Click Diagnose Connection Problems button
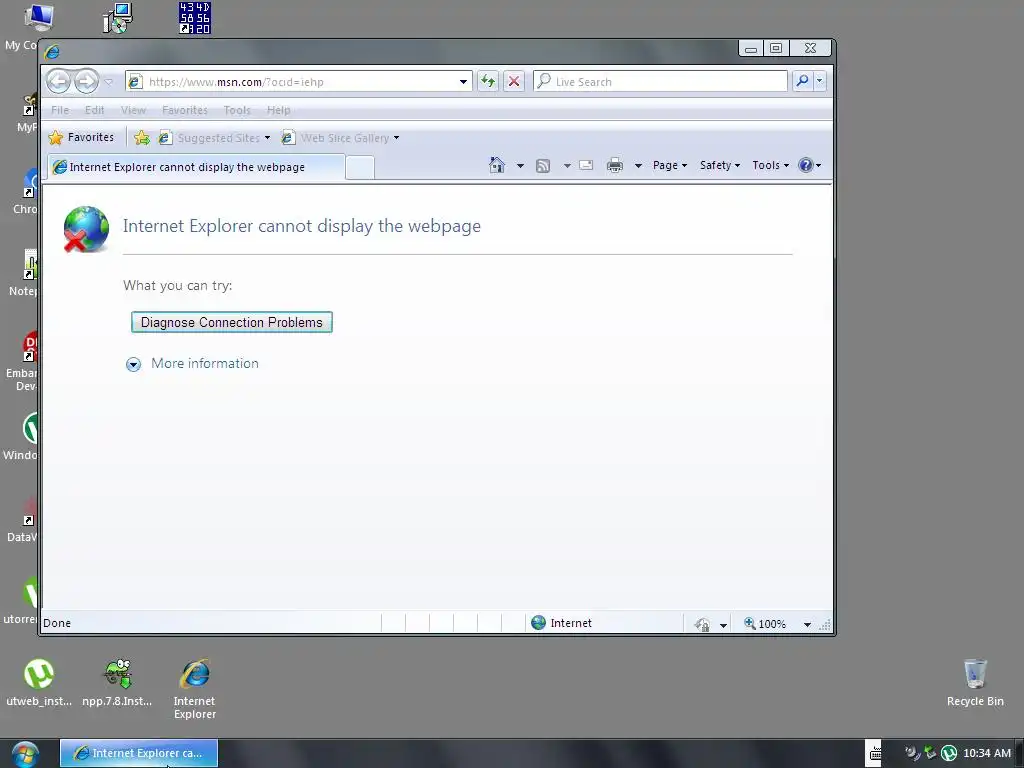This screenshot has height=768, width=1024. pos(232,322)
